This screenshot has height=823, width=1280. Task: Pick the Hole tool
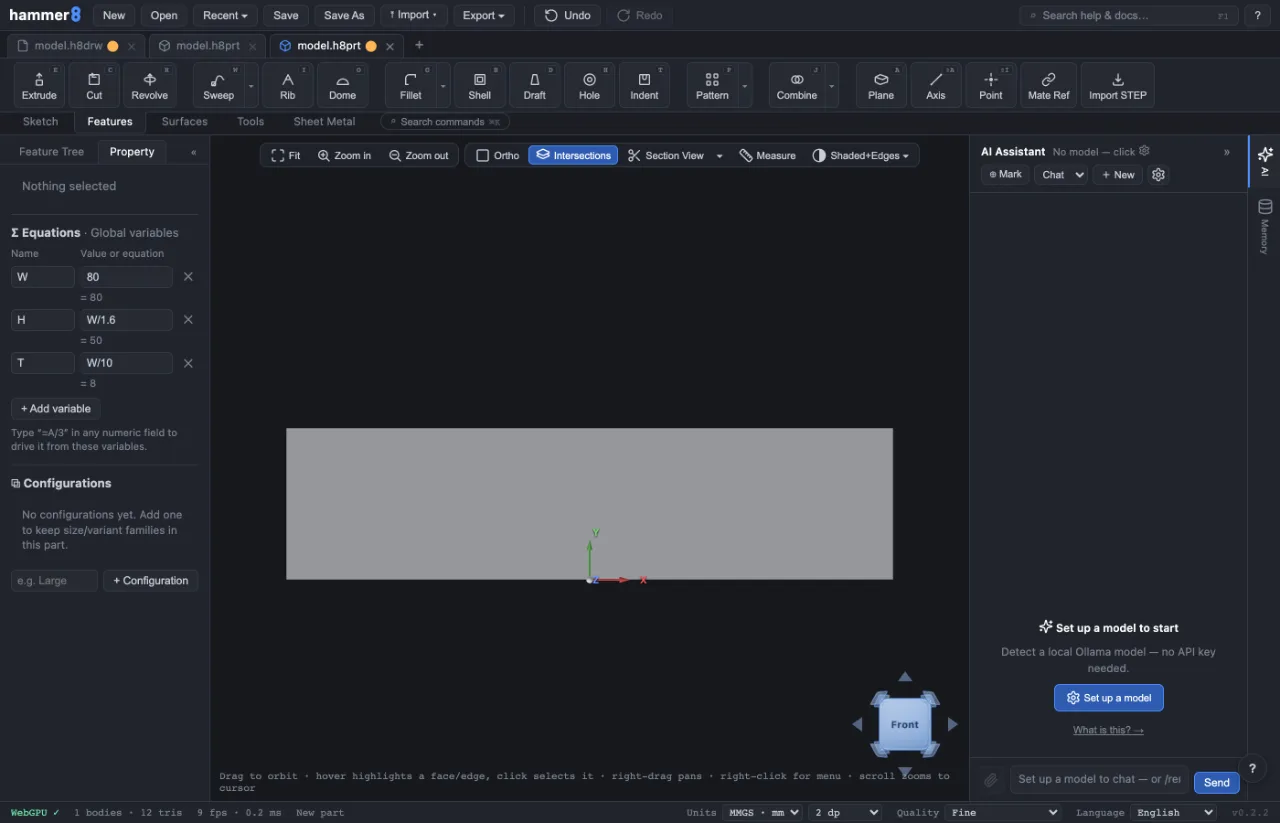point(589,85)
